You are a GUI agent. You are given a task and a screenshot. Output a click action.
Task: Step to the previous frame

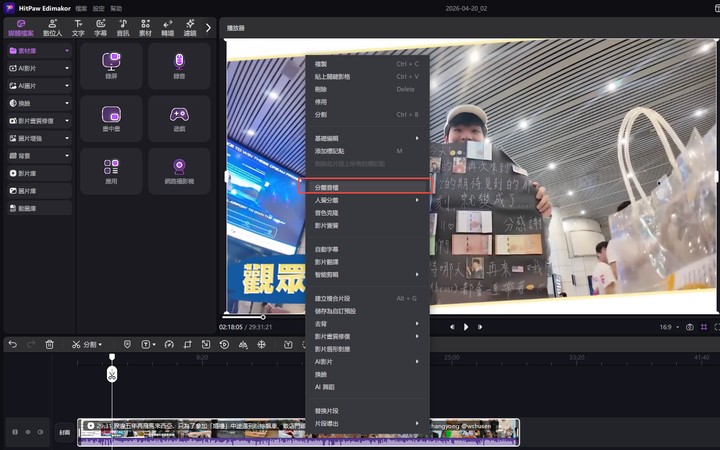(x=452, y=327)
